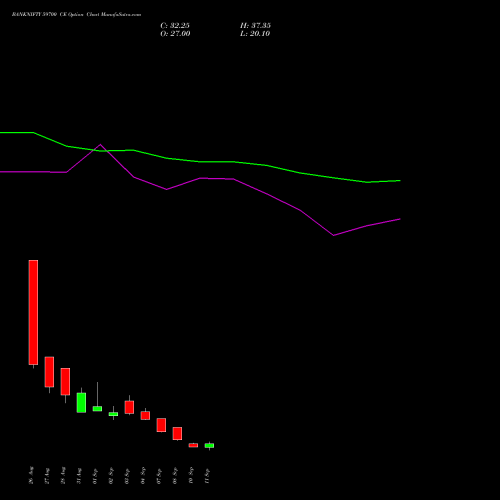Click the tall red 26 Aug candlestick
The width and height of the screenshot is (500, 500).
coord(33,312)
